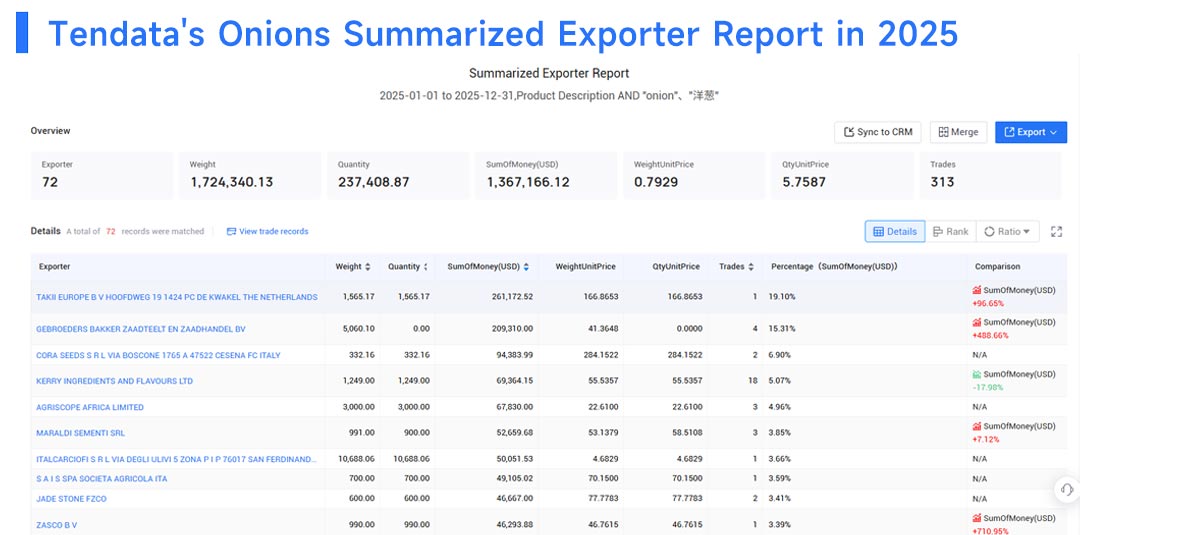The image size is (1190, 535).
Task: Open the Export dropdown button
Action: (1031, 132)
